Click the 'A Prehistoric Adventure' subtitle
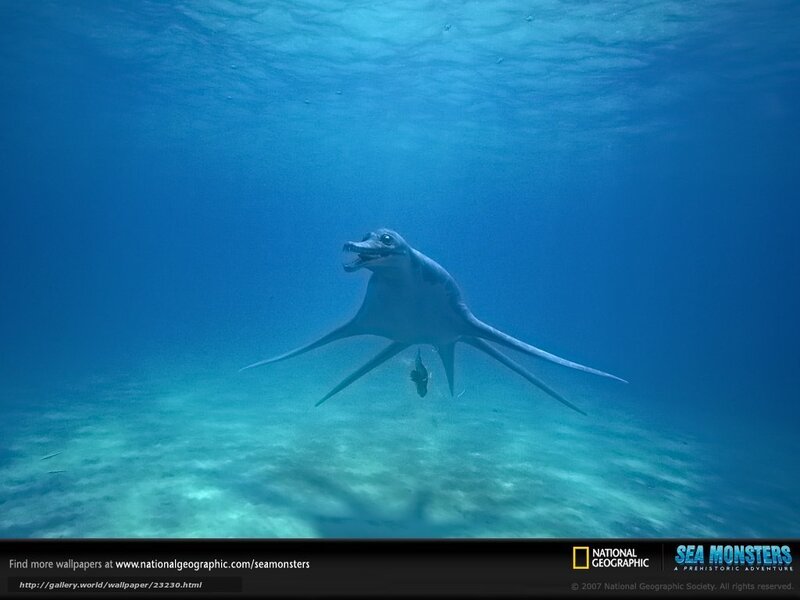This screenshot has width=800, height=600. point(733,568)
